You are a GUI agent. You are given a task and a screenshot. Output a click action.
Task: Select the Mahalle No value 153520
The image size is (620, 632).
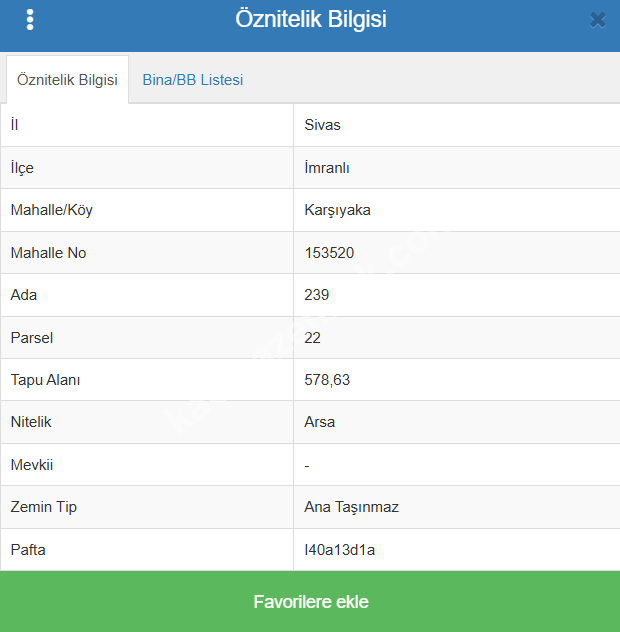click(x=329, y=253)
